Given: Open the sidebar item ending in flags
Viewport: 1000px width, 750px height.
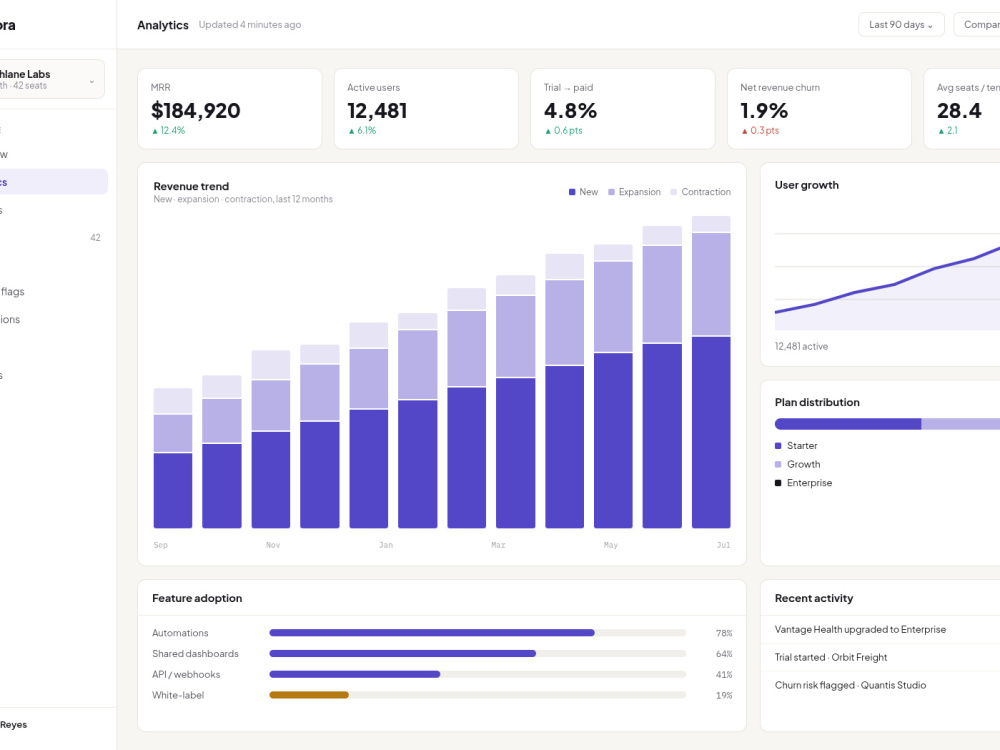Looking at the screenshot, I should point(52,291).
